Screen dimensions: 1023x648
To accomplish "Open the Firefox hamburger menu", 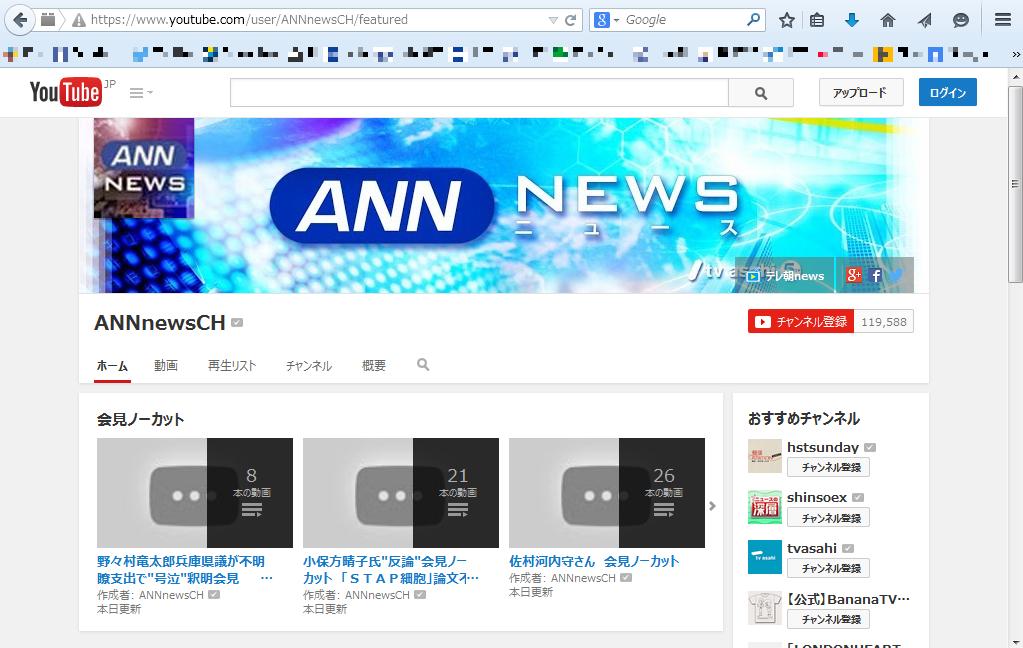I will pos(1003,20).
